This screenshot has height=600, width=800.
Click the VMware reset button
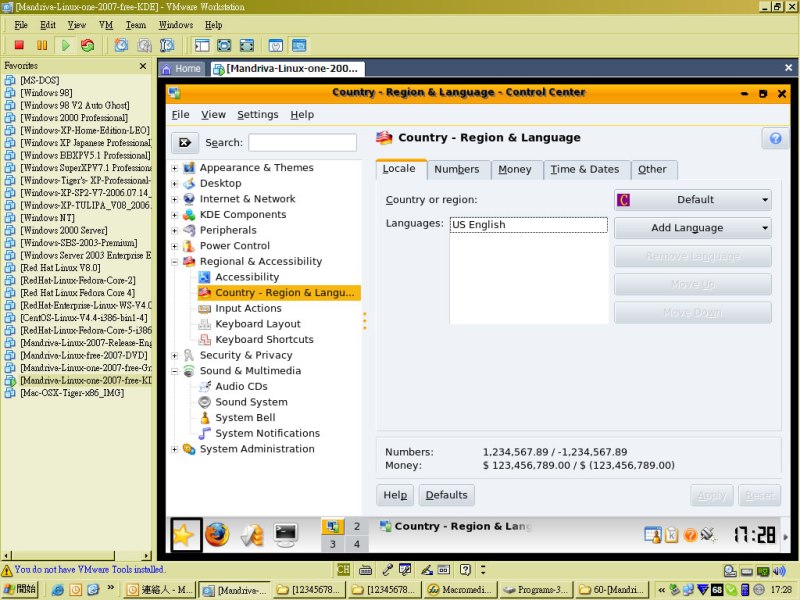click(x=88, y=45)
